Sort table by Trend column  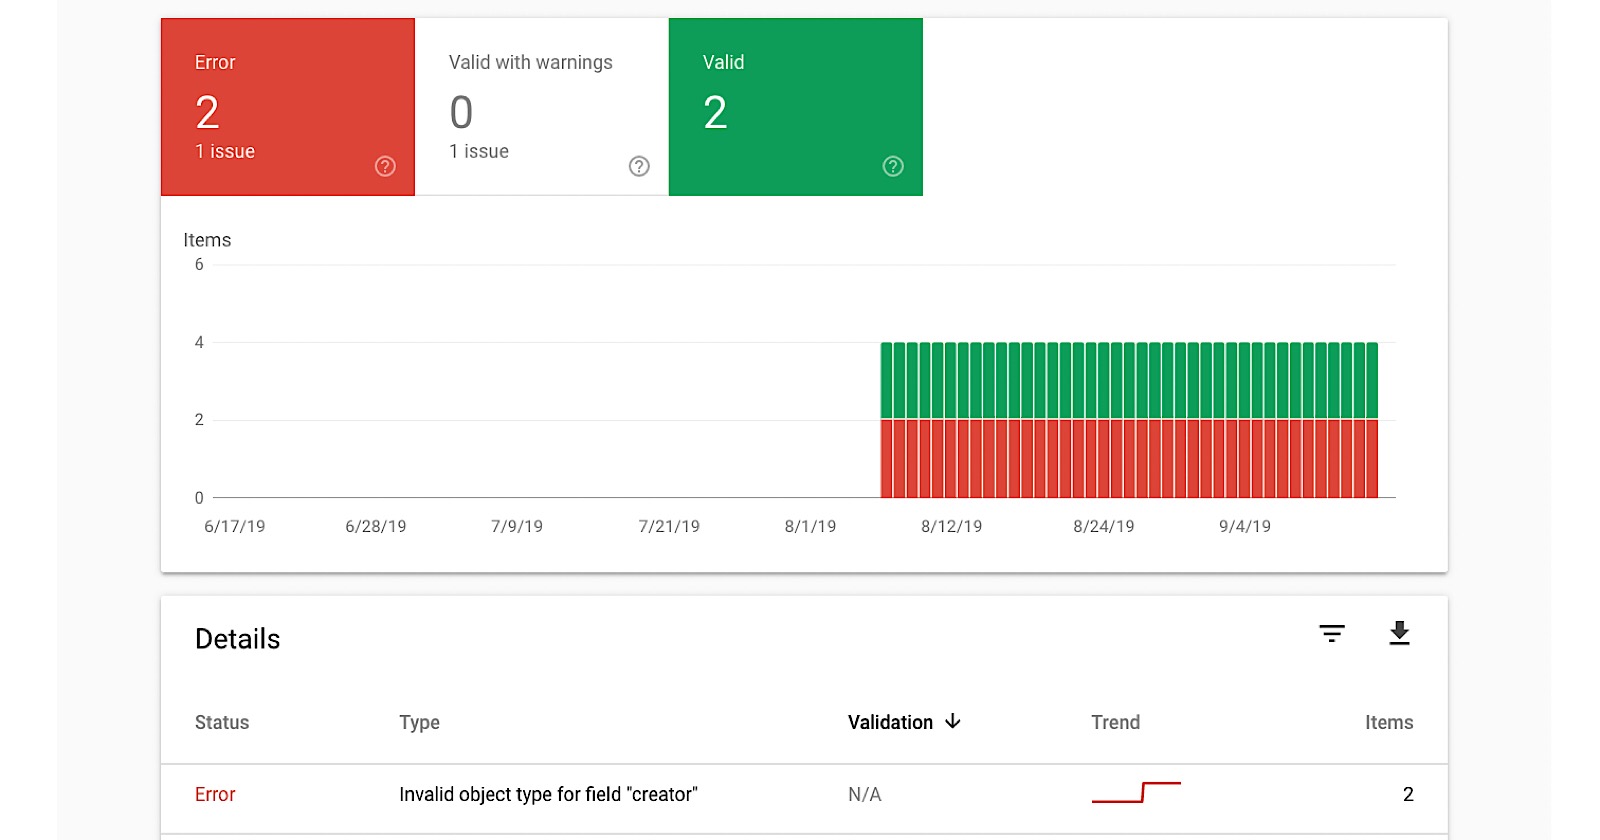(x=1115, y=722)
